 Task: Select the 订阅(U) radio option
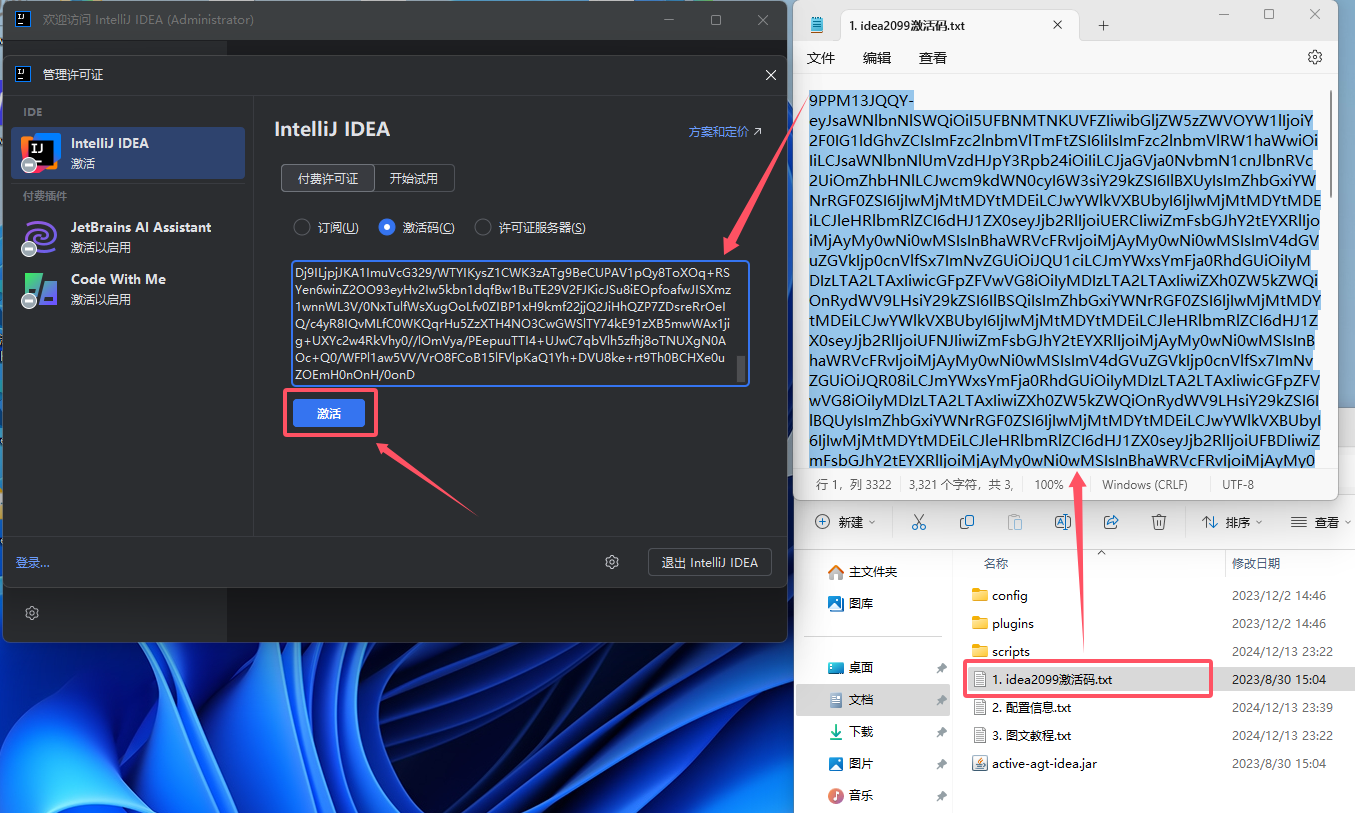[x=326, y=228]
